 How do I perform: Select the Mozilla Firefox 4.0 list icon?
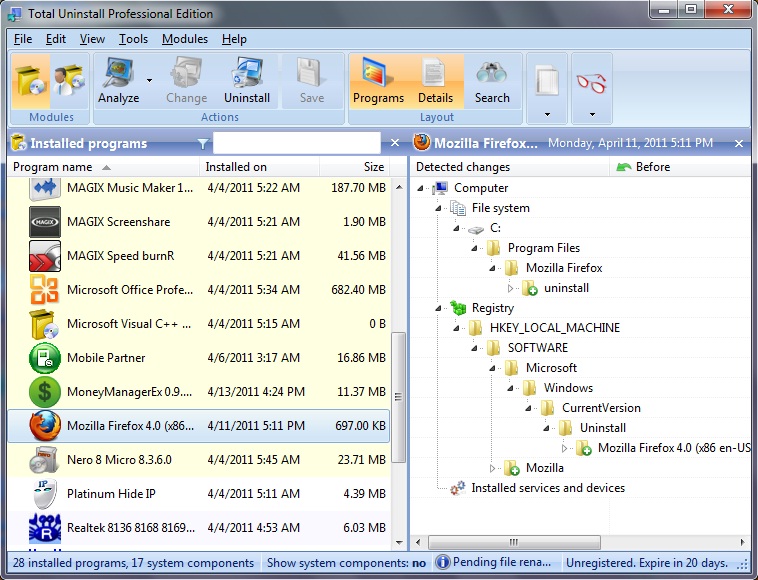click(x=44, y=426)
